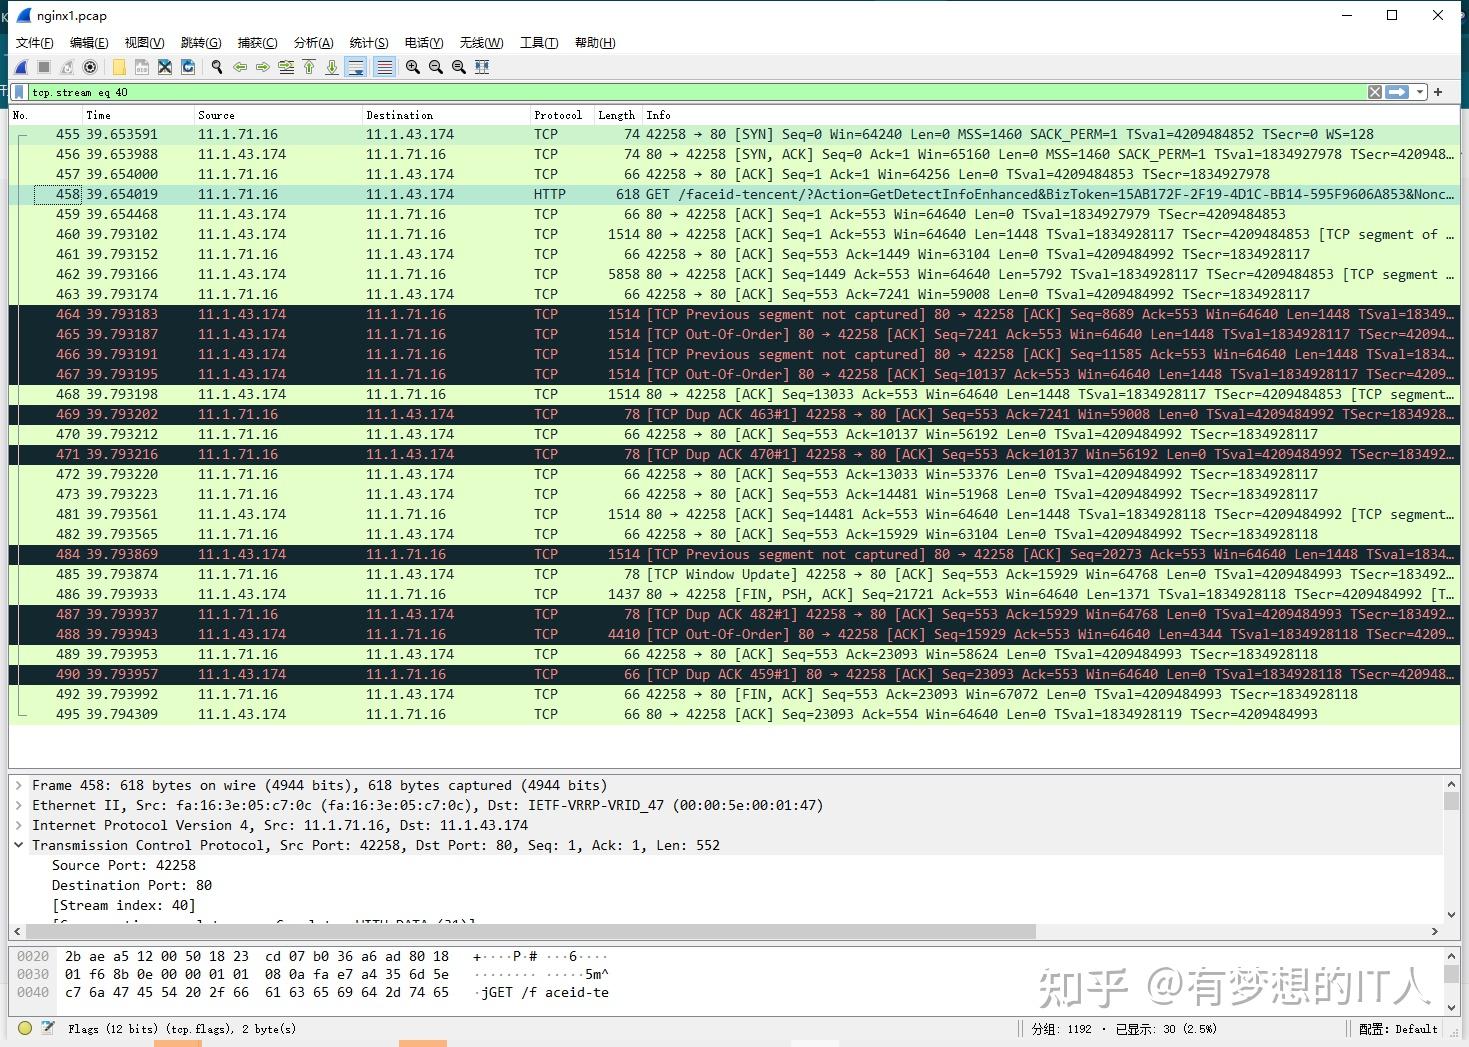Screen dimensions: 1469x1047
Task: Click the zoom in magnifier icon
Action: click(x=413, y=67)
